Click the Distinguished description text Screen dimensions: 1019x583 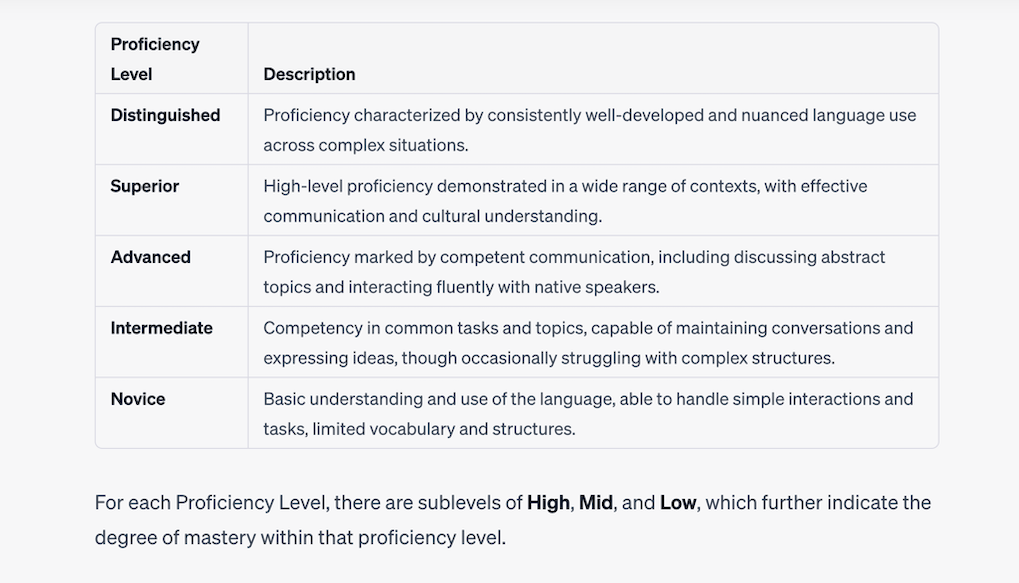(589, 130)
